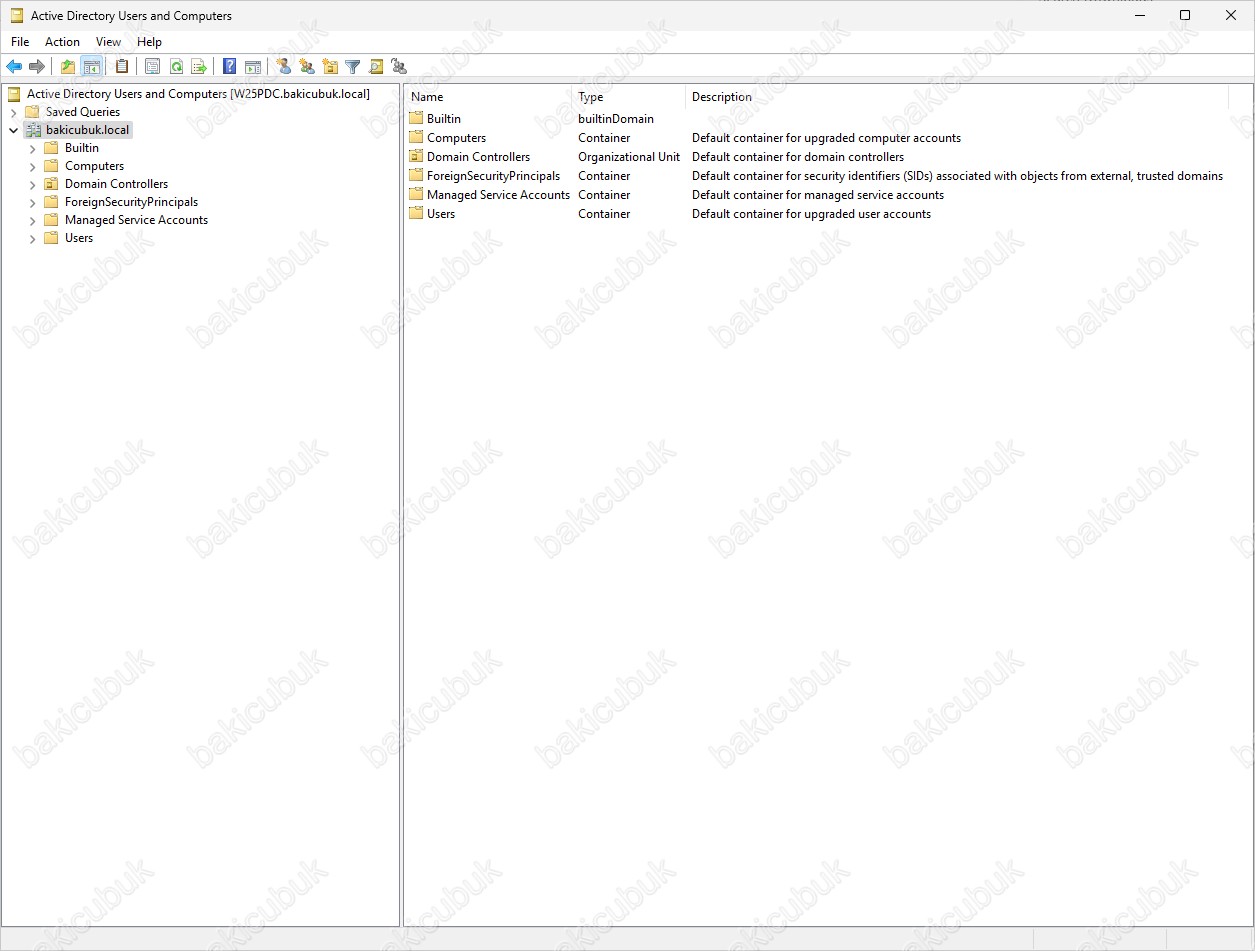This screenshot has width=1255, height=951.
Task: Refresh the view using green refresh icon
Action: click(176, 67)
